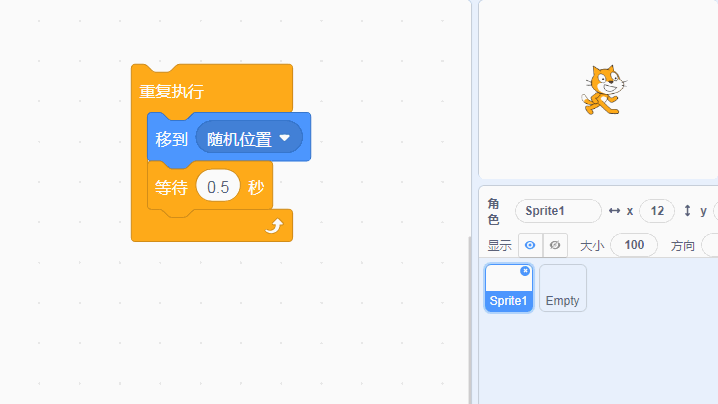This screenshot has width=718, height=404.
Task: Click the cat sprite on the stage
Action: 604,90
